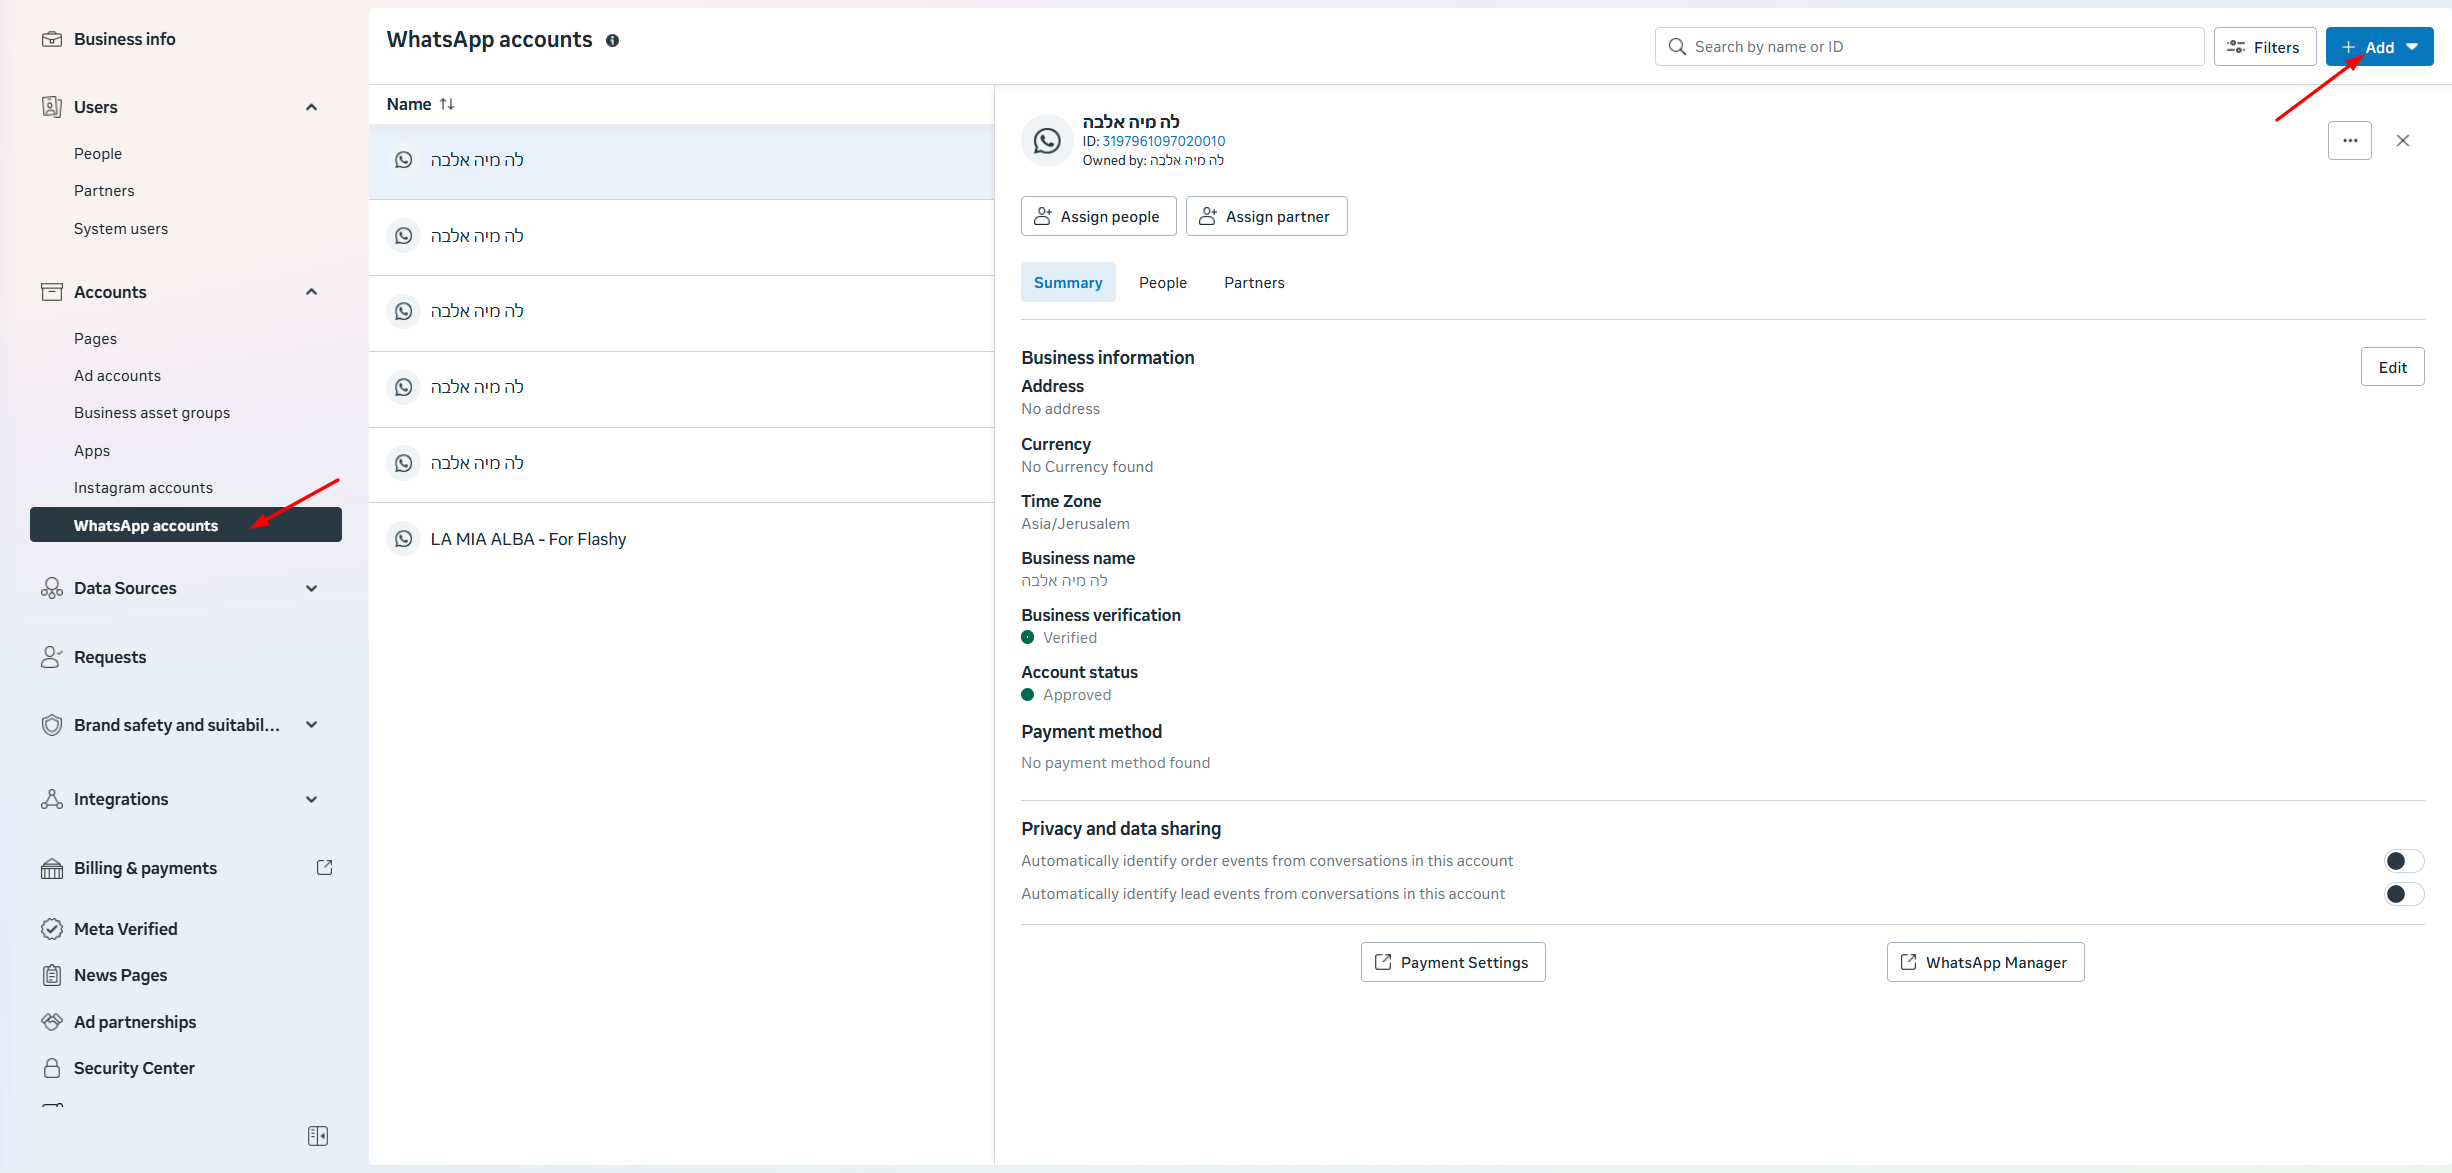The height and width of the screenshot is (1173, 2452).
Task: Toggle automatic lead events identification
Action: [2403, 894]
